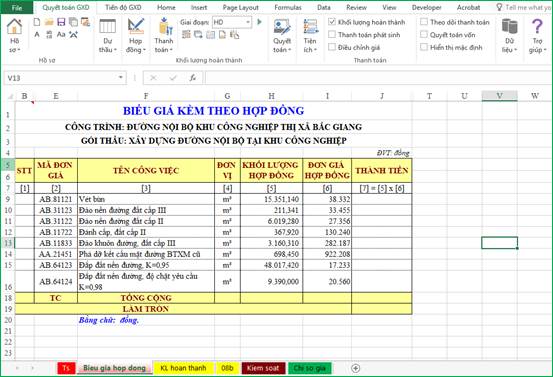Uncheck Khối lượng hoàn thành checkbox
553x377 pixels.
[332, 22]
